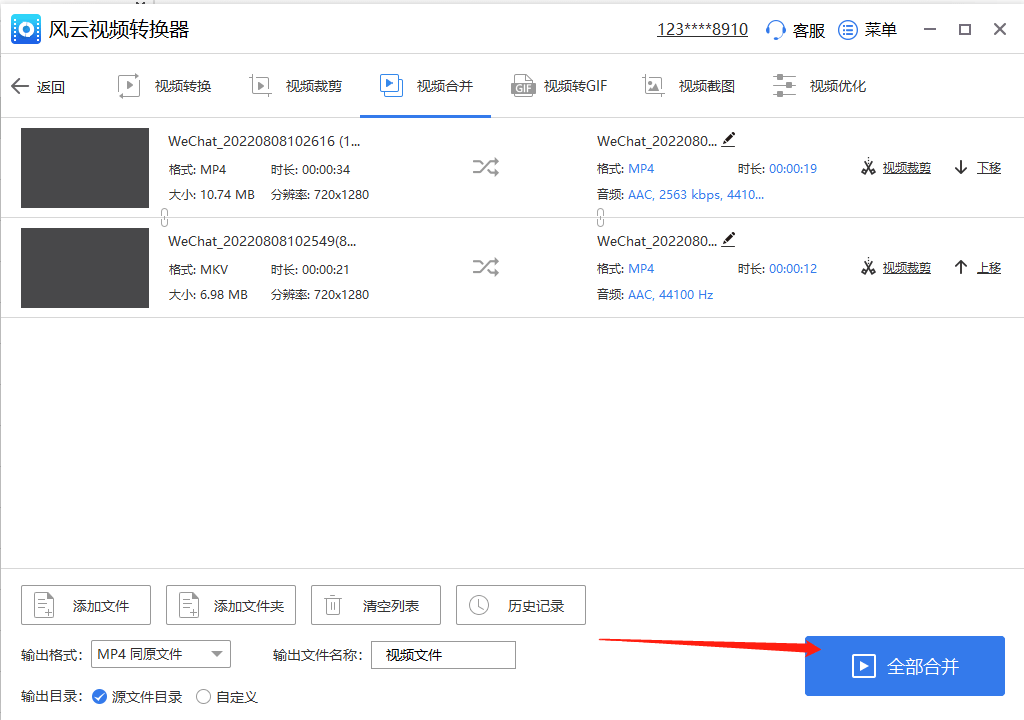Open the 视频转GIF tab

coord(559,86)
